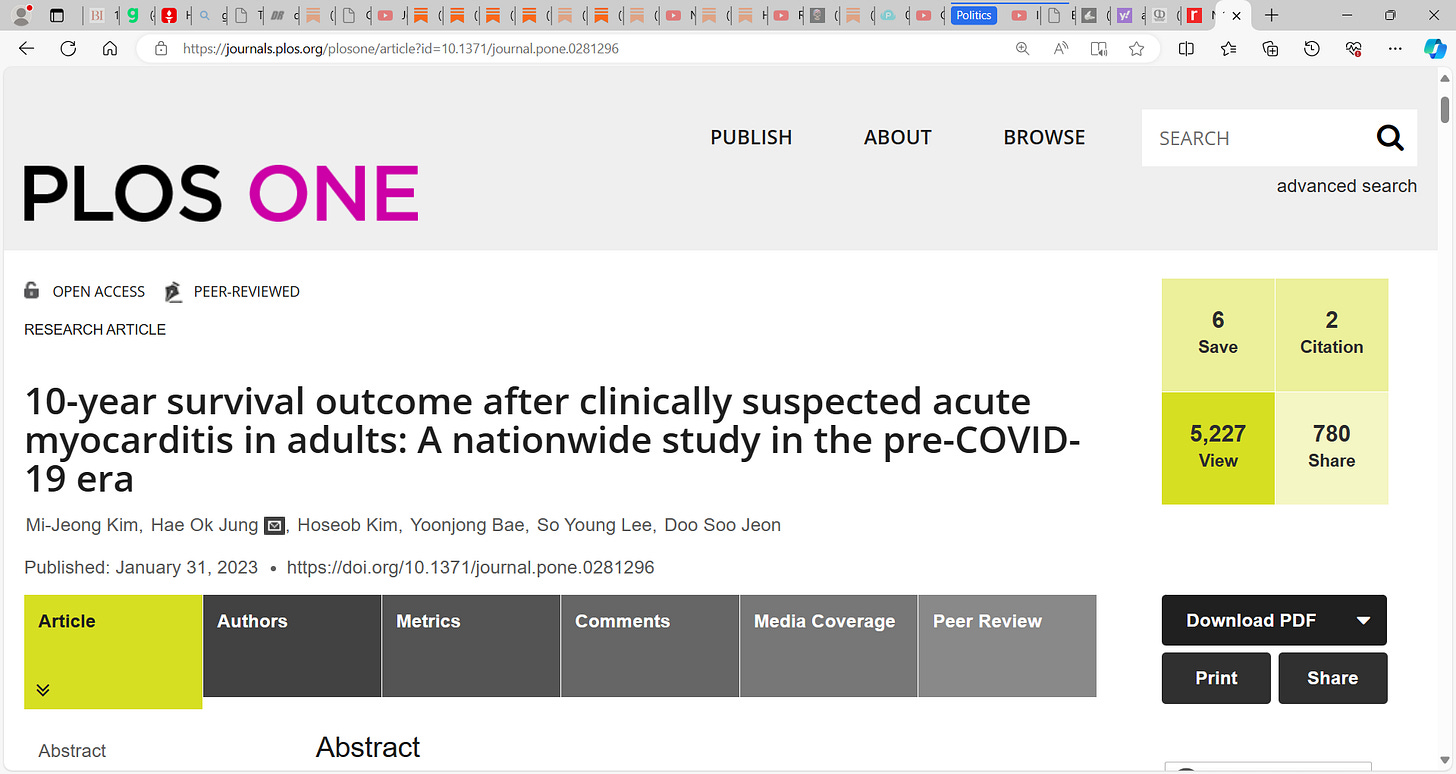
Task: Open author Yoonjong Bae details
Action: pos(468,525)
